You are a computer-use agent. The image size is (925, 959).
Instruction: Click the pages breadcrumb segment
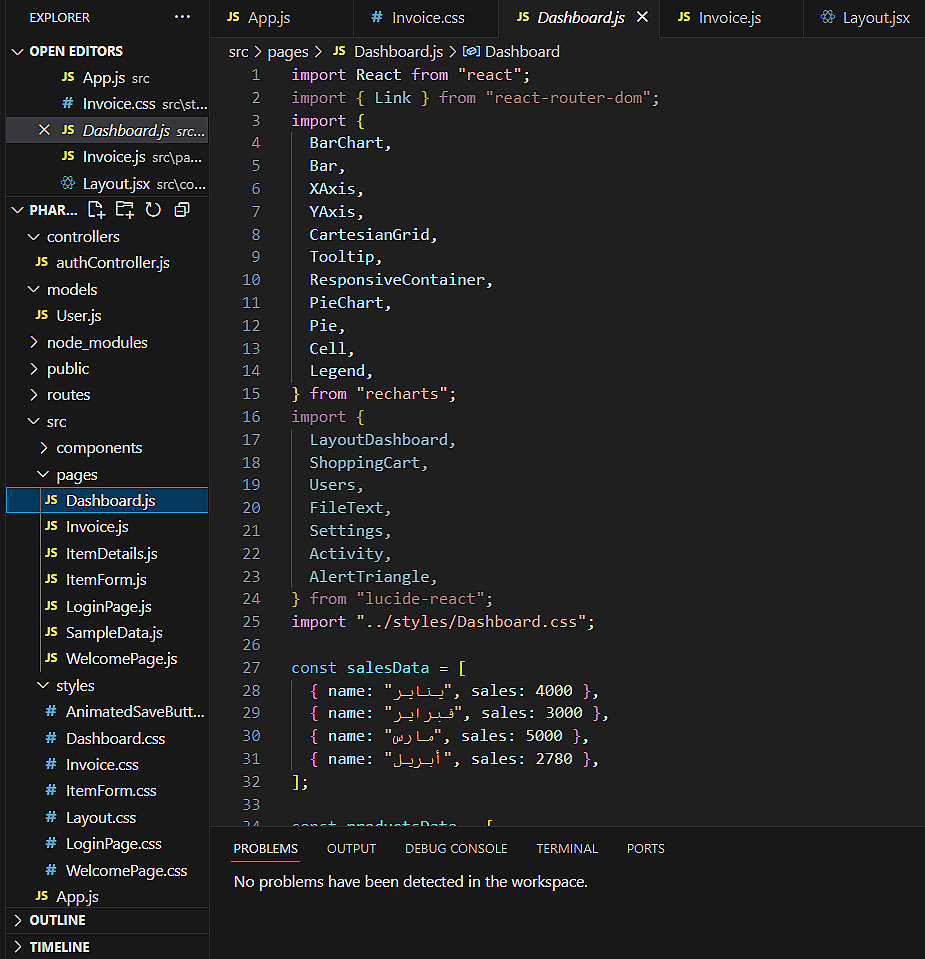pyautogui.click(x=287, y=51)
